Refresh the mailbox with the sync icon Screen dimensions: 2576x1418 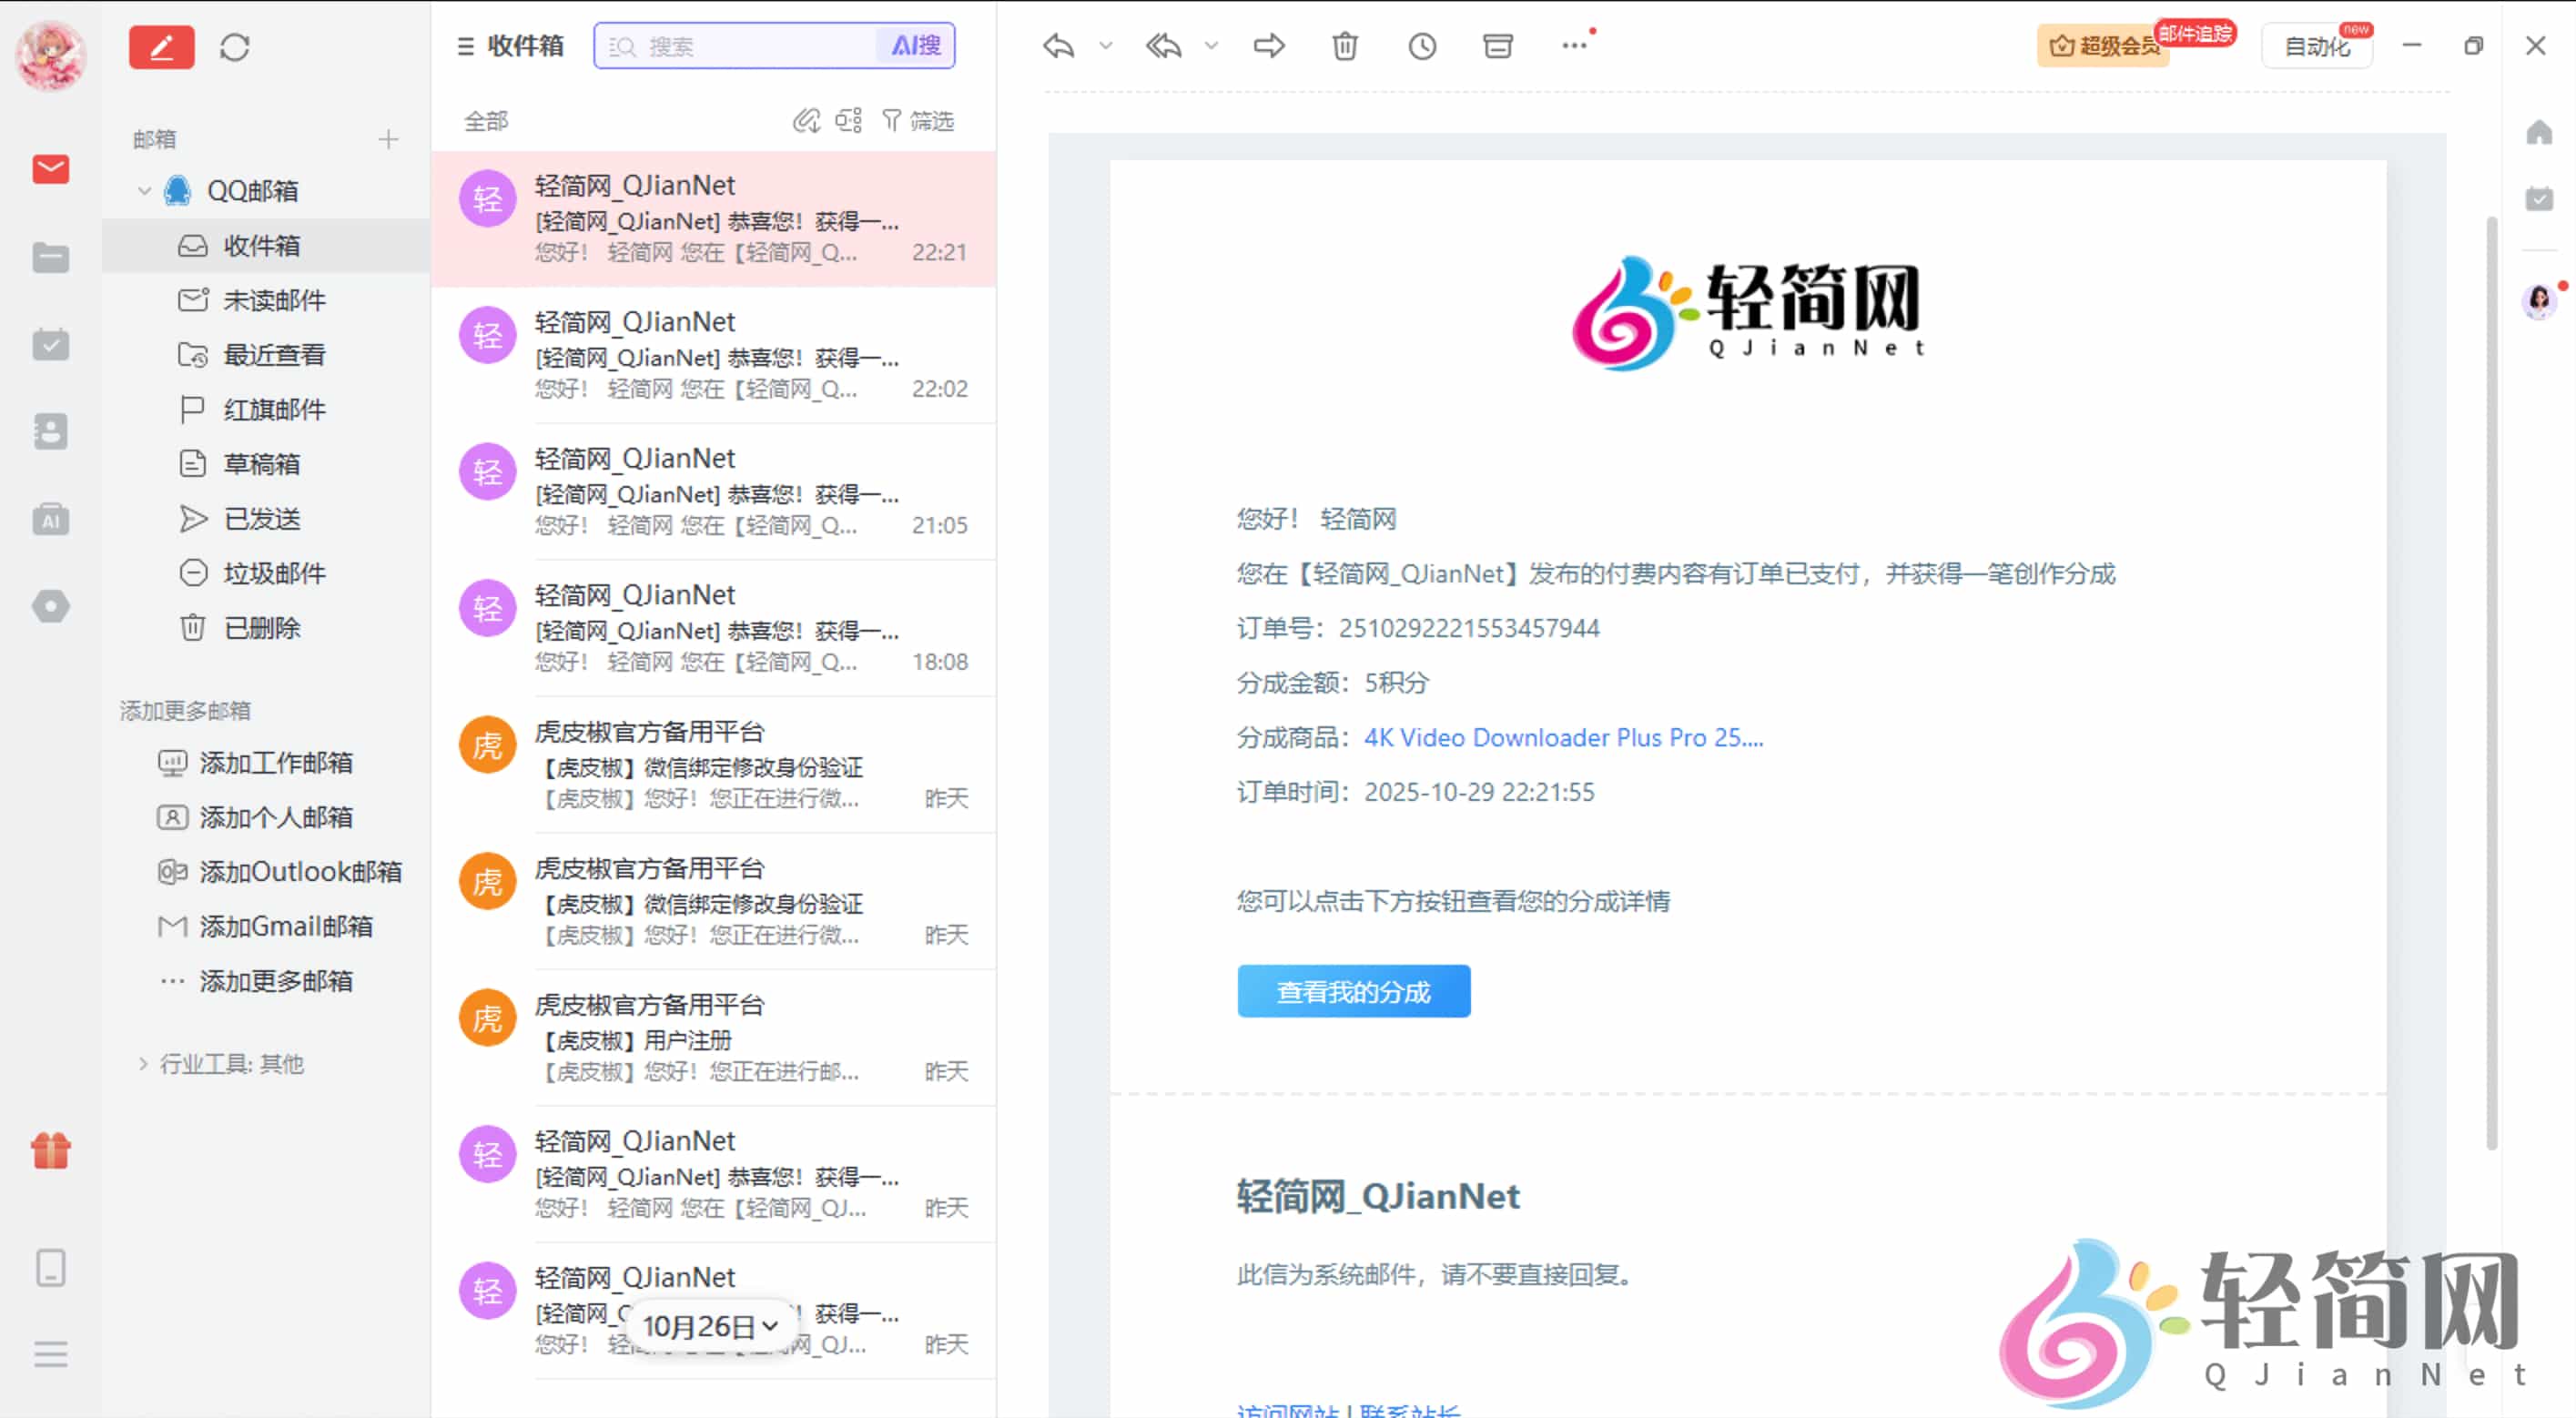click(235, 47)
